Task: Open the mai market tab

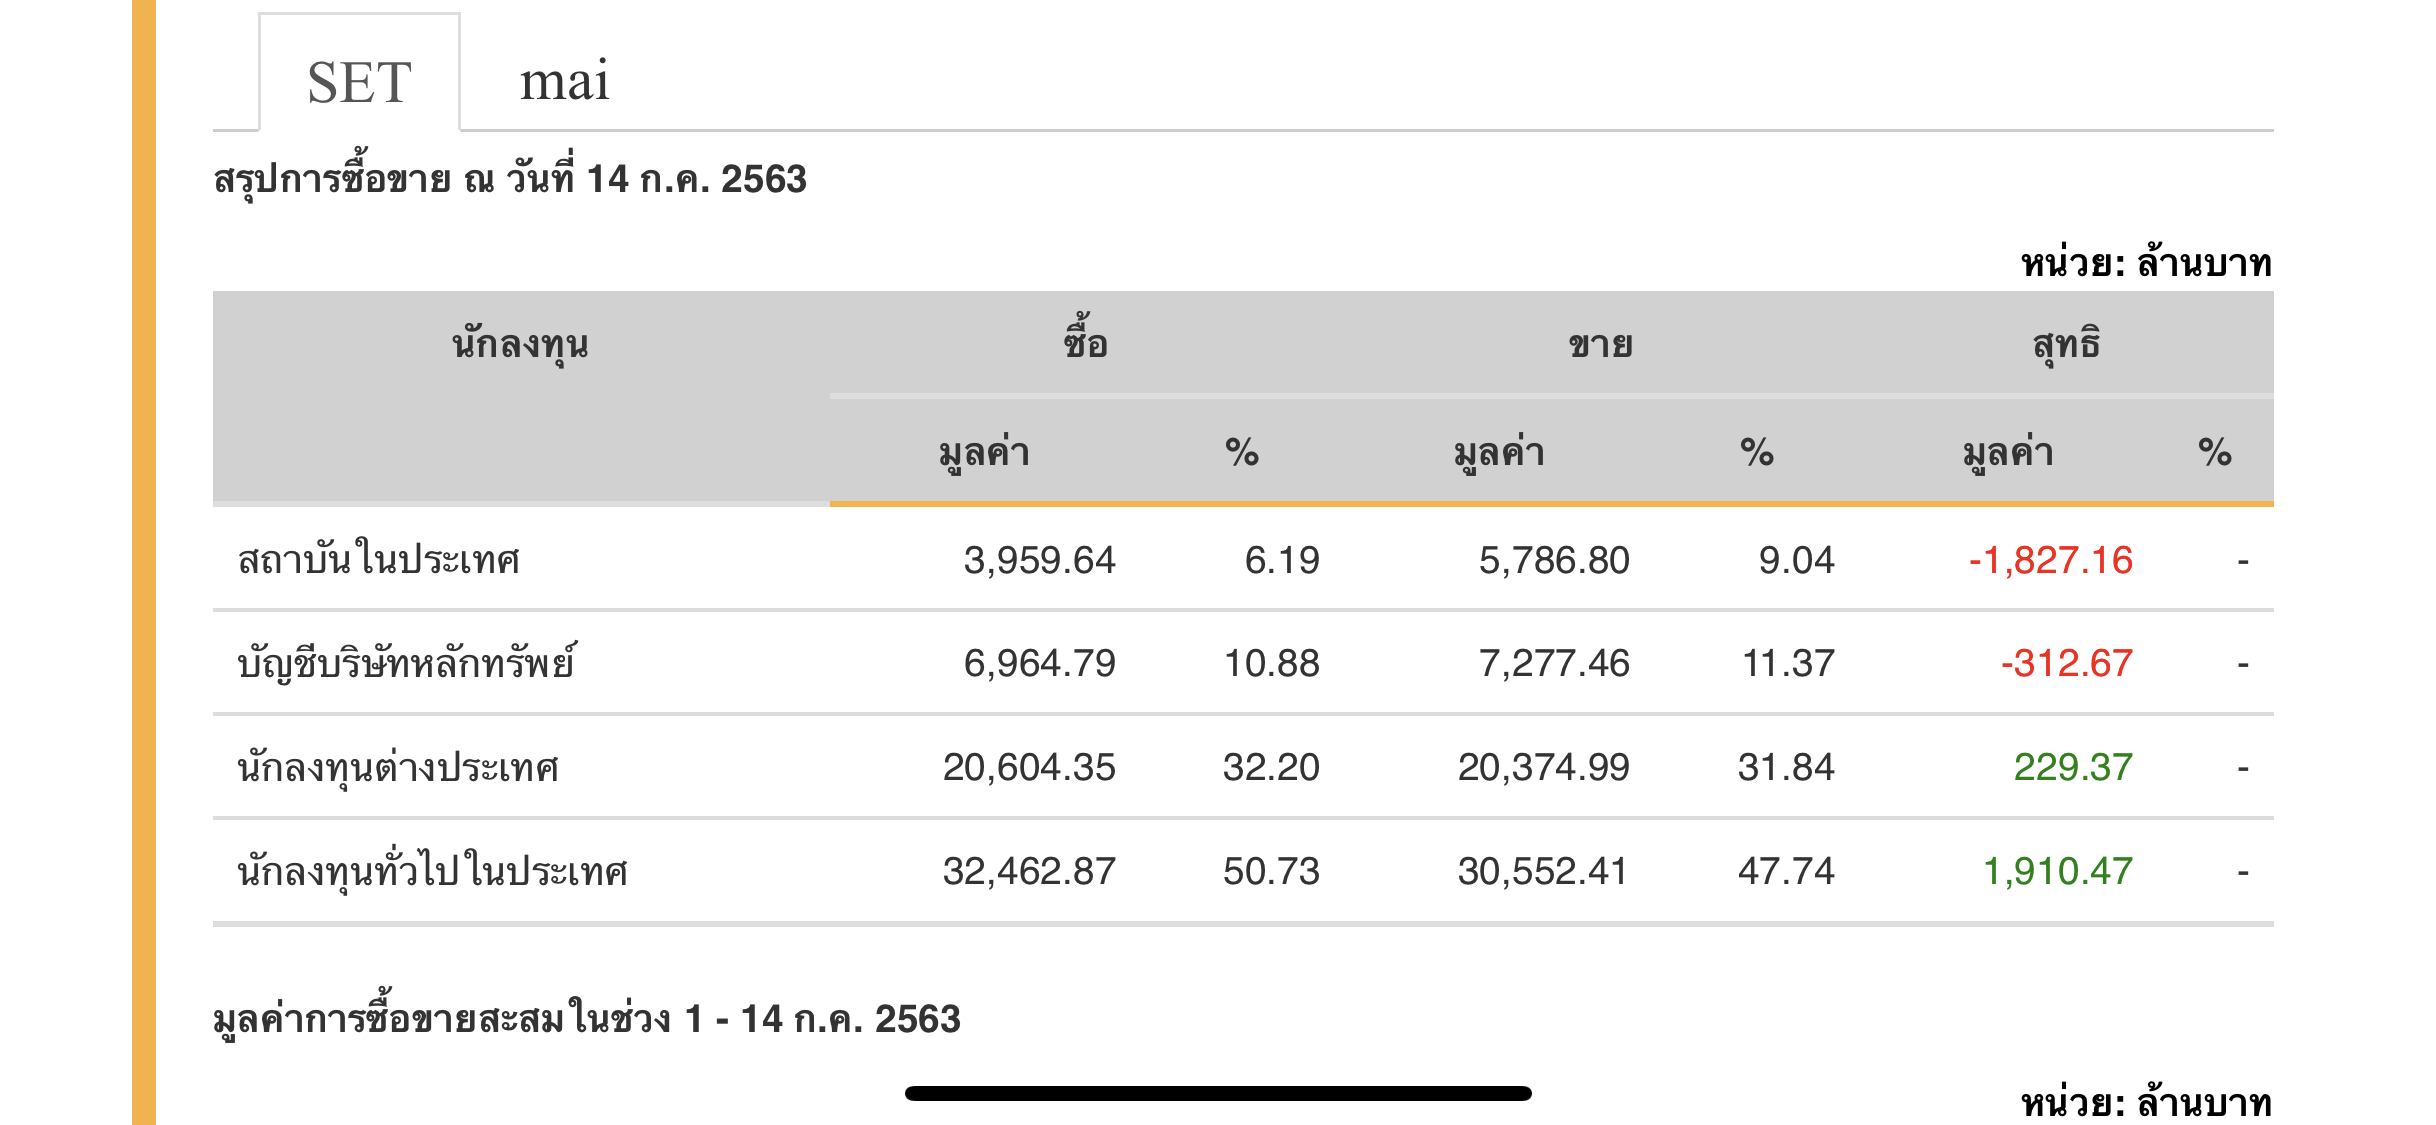Action: click(x=564, y=82)
